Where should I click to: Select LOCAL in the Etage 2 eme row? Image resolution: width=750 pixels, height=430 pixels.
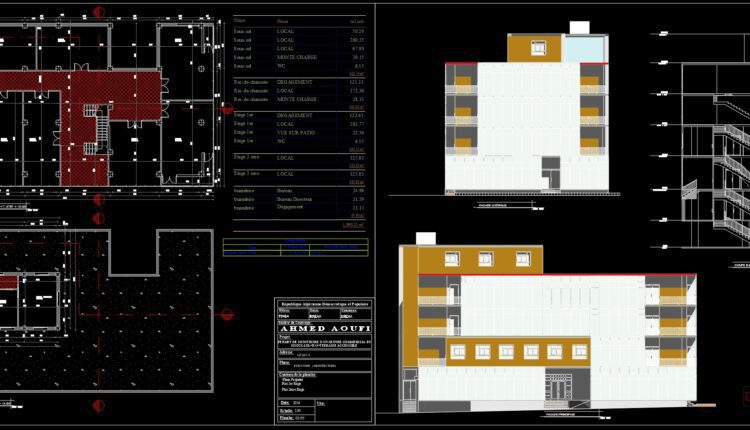[285, 158]
